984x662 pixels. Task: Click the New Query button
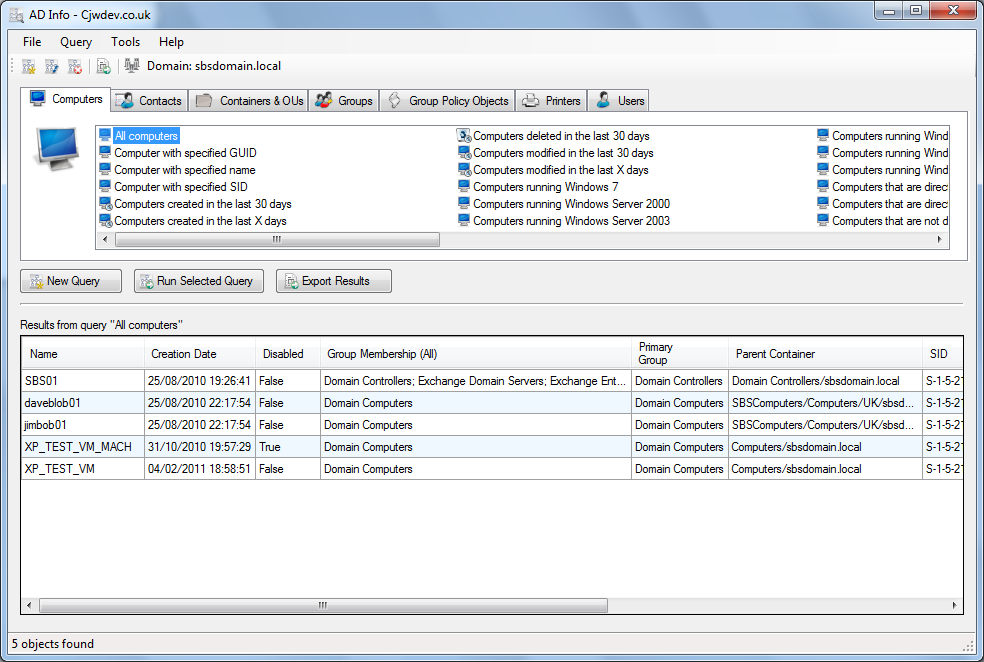(x=71, y=281)
